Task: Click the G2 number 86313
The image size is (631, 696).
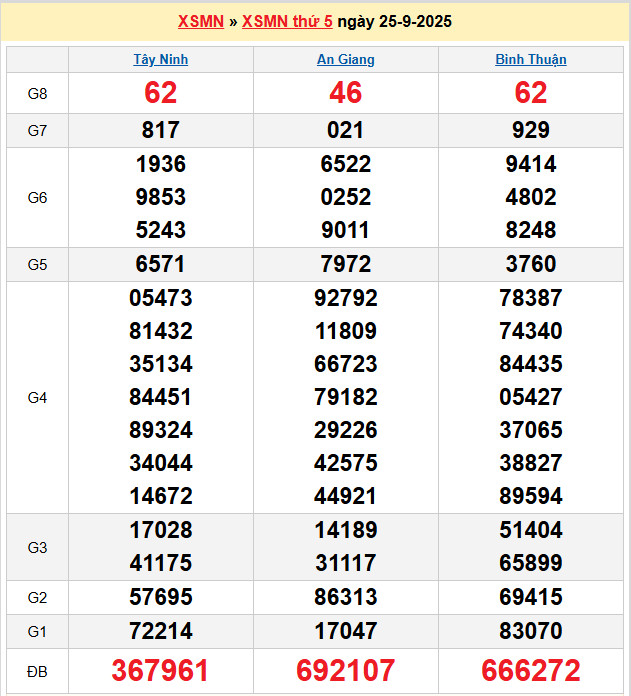Action: 346,597
